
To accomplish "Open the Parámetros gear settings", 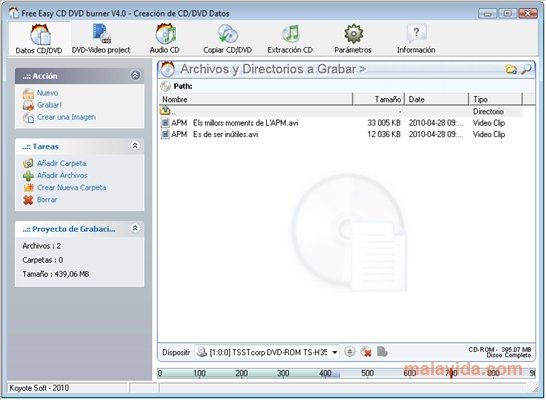I will tap(353, 39).
